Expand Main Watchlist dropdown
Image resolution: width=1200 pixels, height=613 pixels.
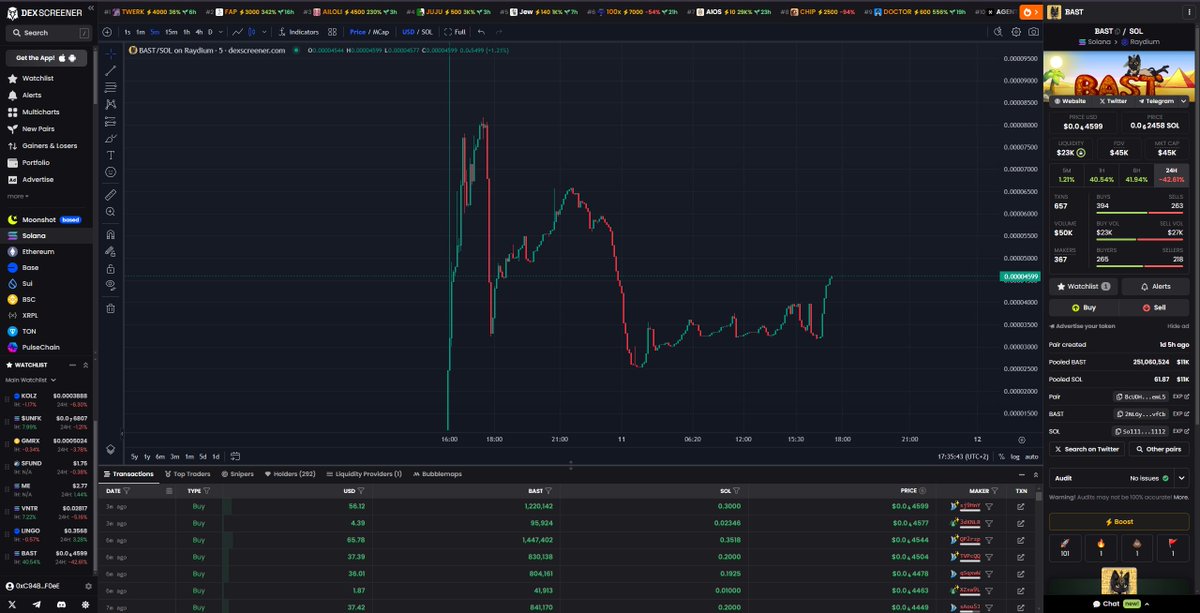[31, 380]
